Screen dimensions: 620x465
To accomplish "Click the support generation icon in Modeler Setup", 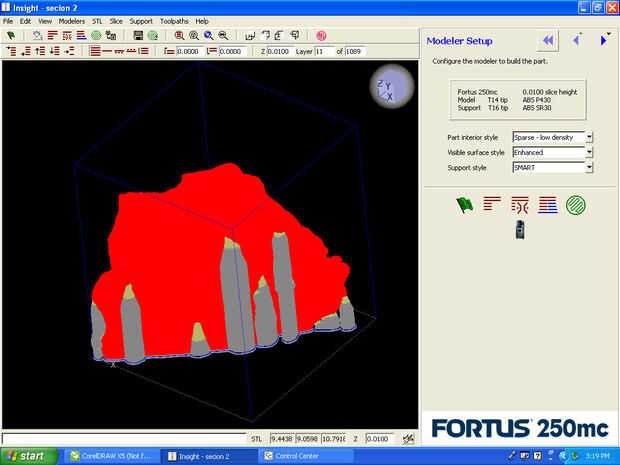I will tap(519, 205).
